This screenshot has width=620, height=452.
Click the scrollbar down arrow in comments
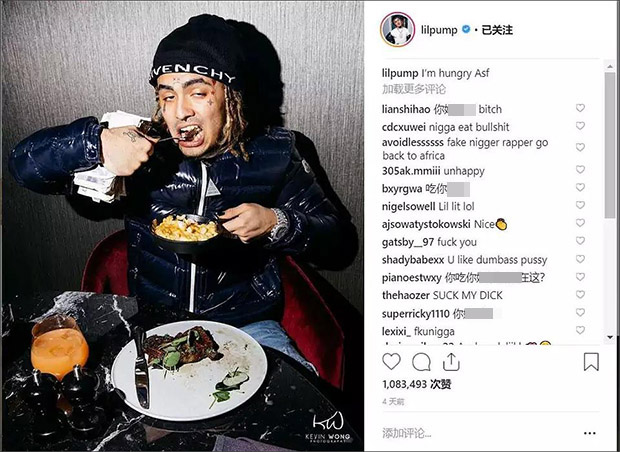click(610, 337)
